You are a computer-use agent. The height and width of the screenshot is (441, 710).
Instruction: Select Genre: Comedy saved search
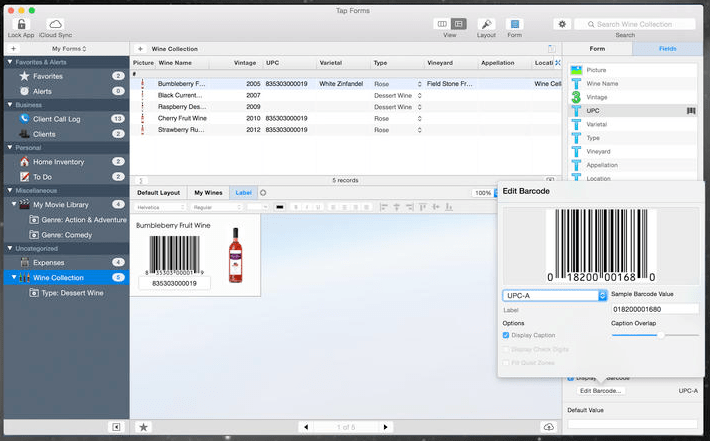pyautogui.click(x=66, y=235)
